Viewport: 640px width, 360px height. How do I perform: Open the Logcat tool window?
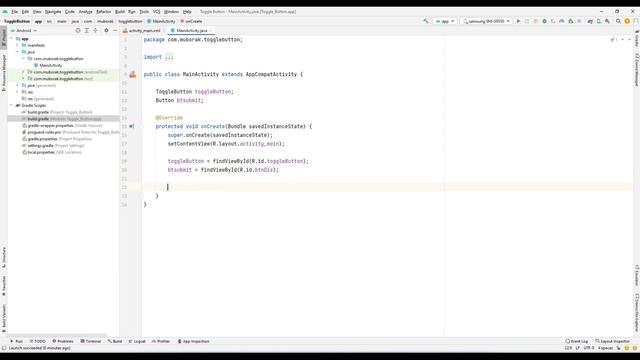pos(137,341)
